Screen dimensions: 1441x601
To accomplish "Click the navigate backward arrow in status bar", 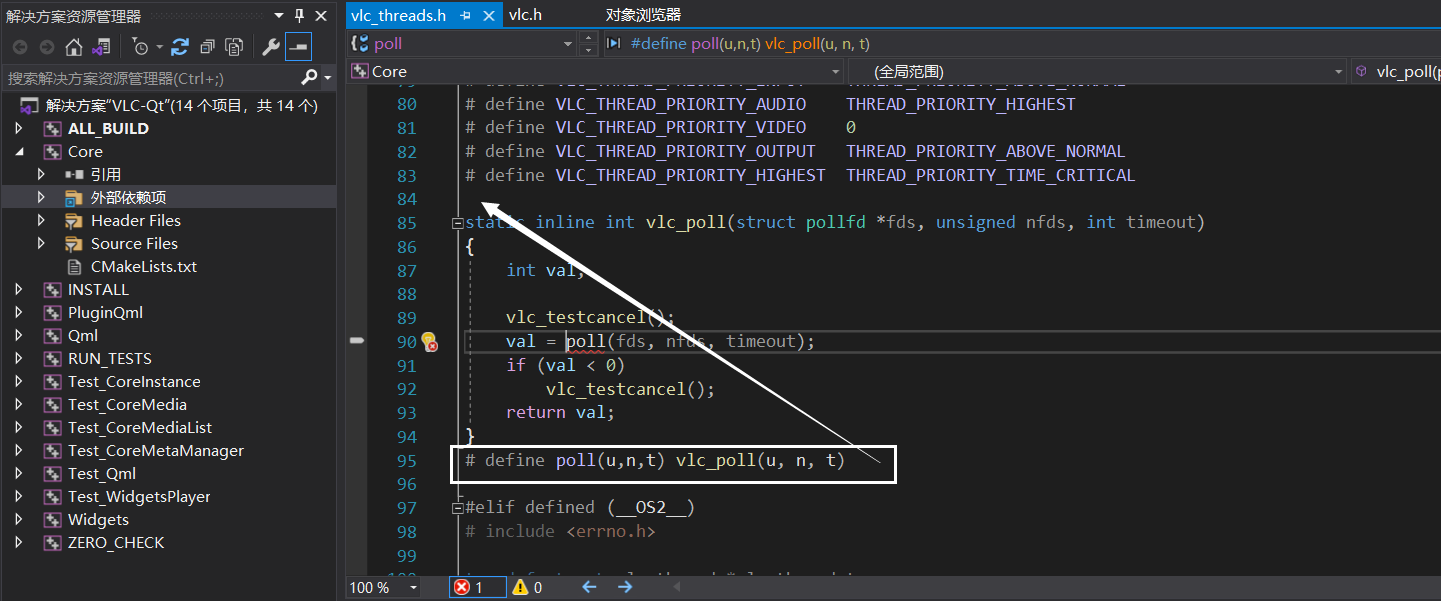I will coord(588,587).
